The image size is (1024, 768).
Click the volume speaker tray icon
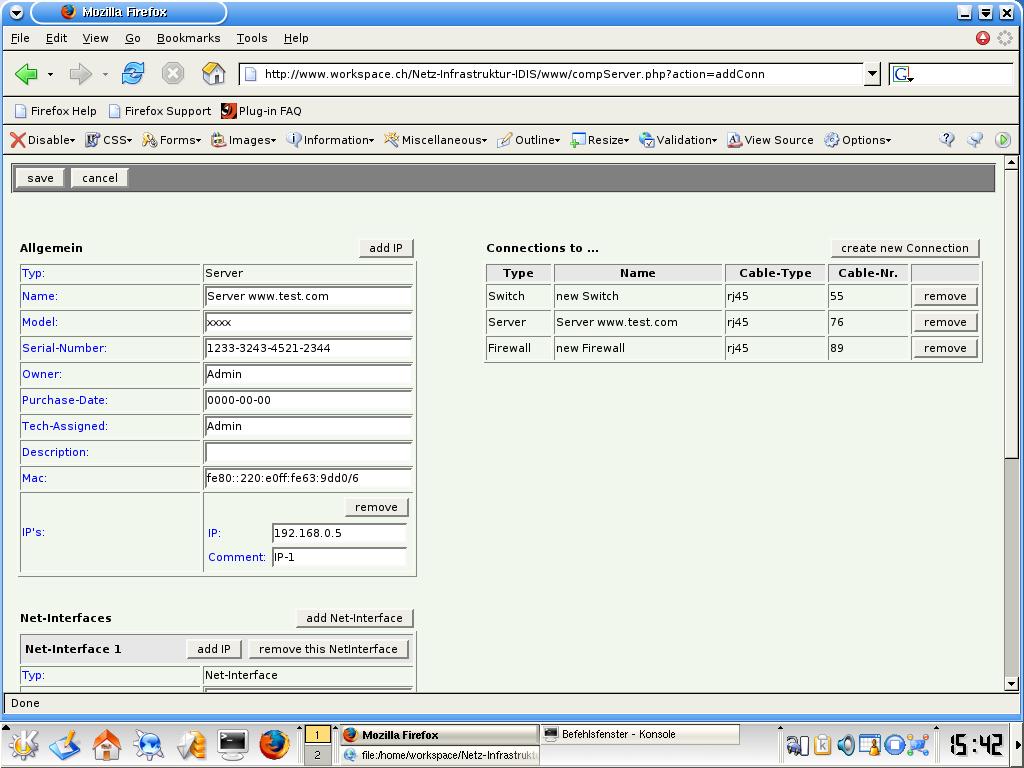click(846, 744)
